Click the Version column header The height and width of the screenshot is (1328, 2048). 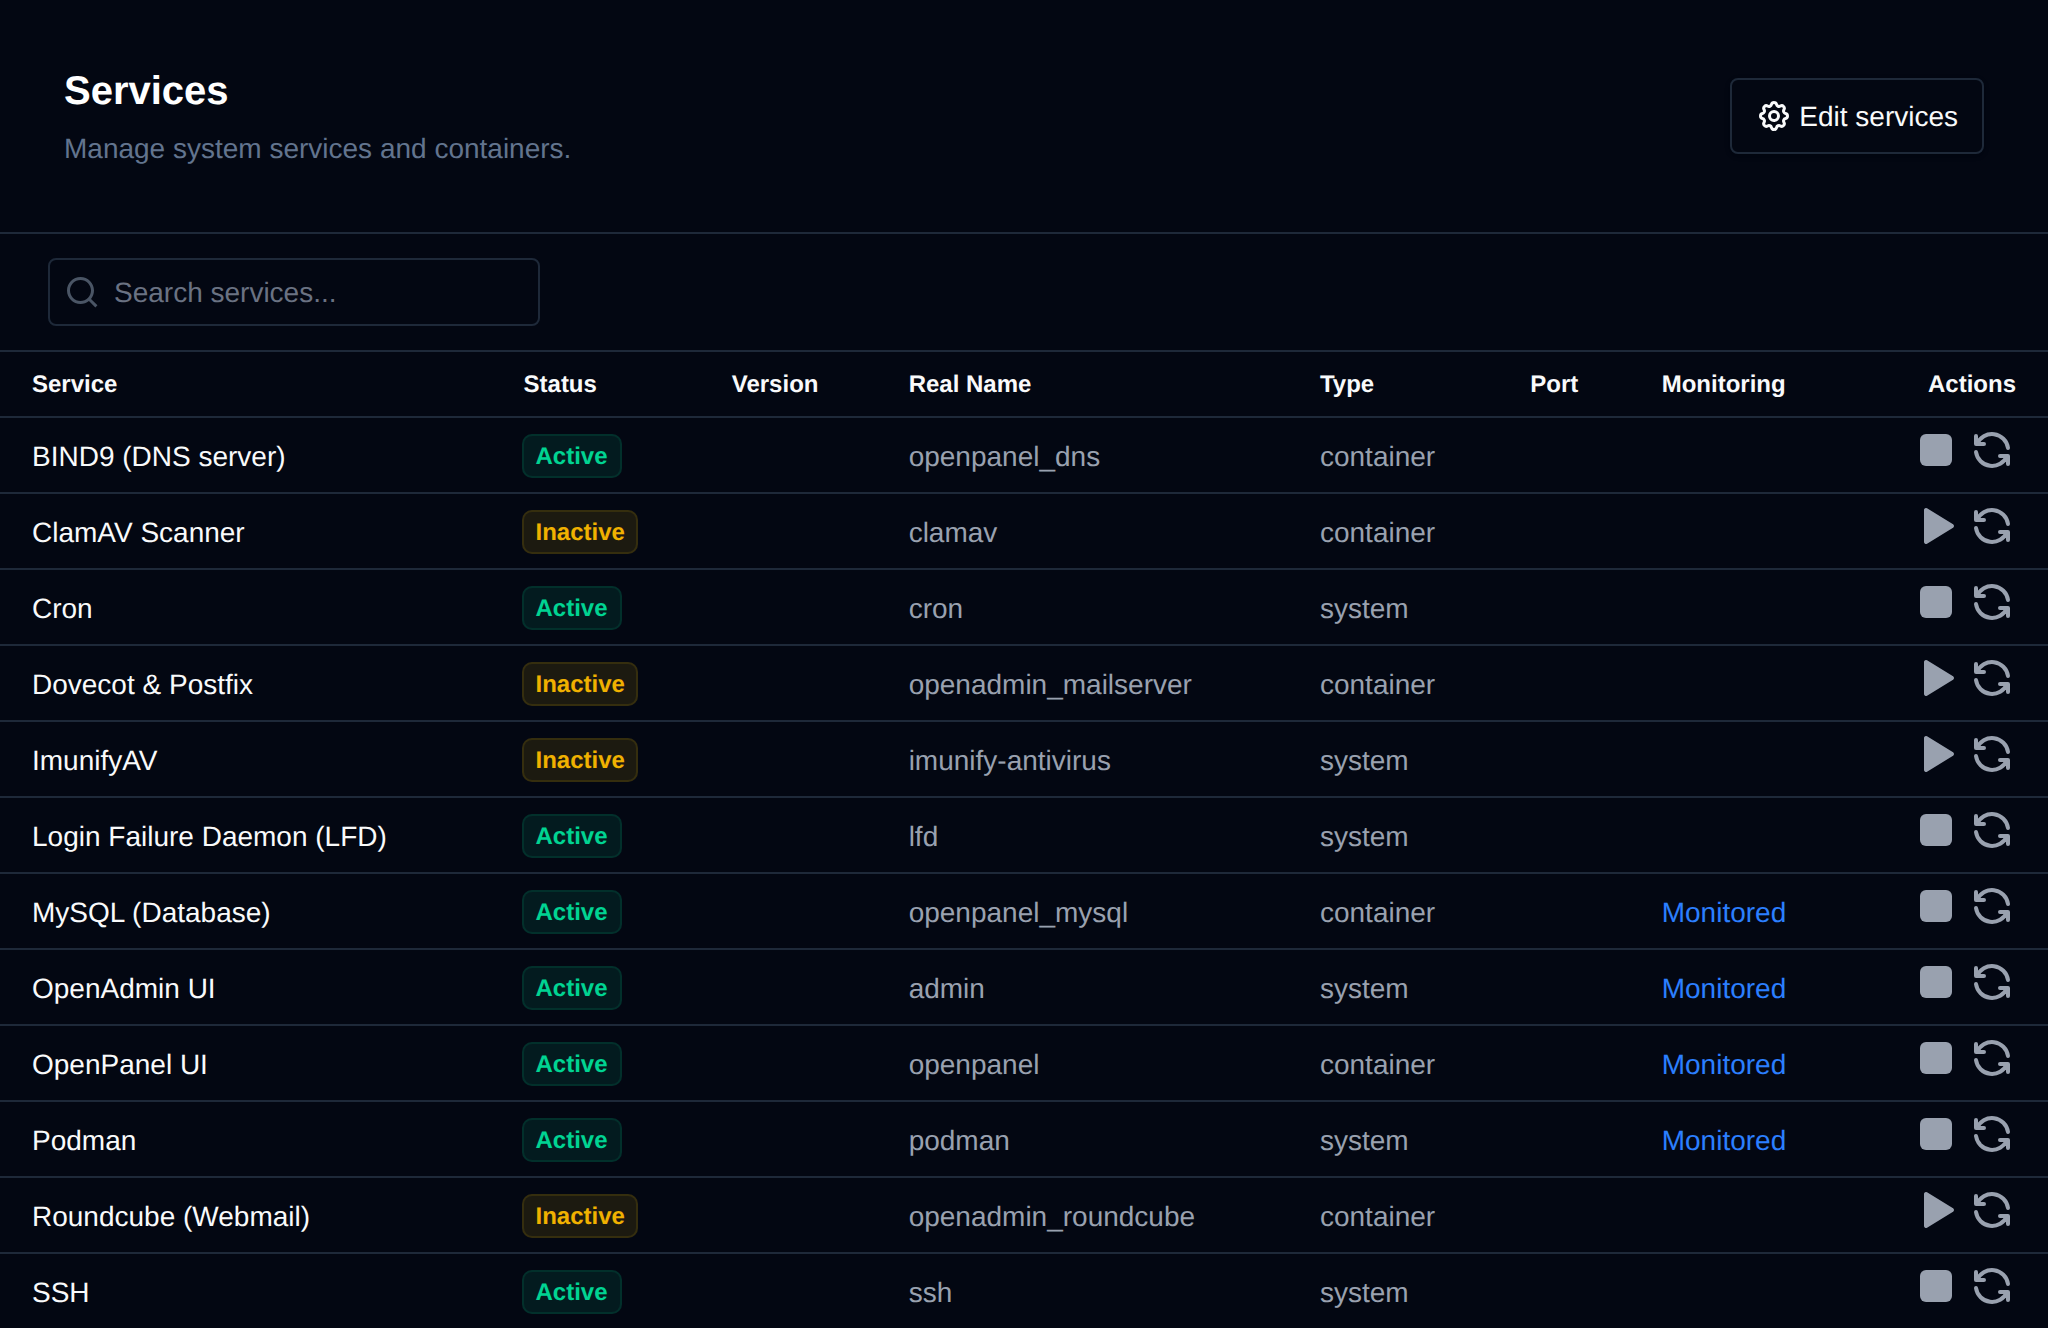point(774,384)
